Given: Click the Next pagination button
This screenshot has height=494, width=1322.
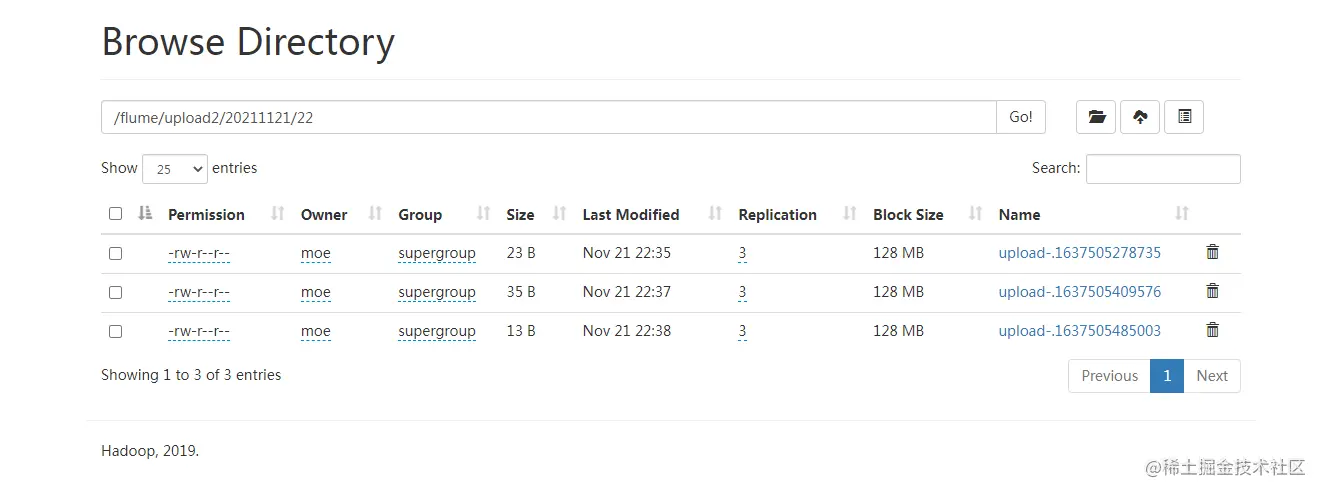Looking at the screenshot, I should tap(1212, 376).
